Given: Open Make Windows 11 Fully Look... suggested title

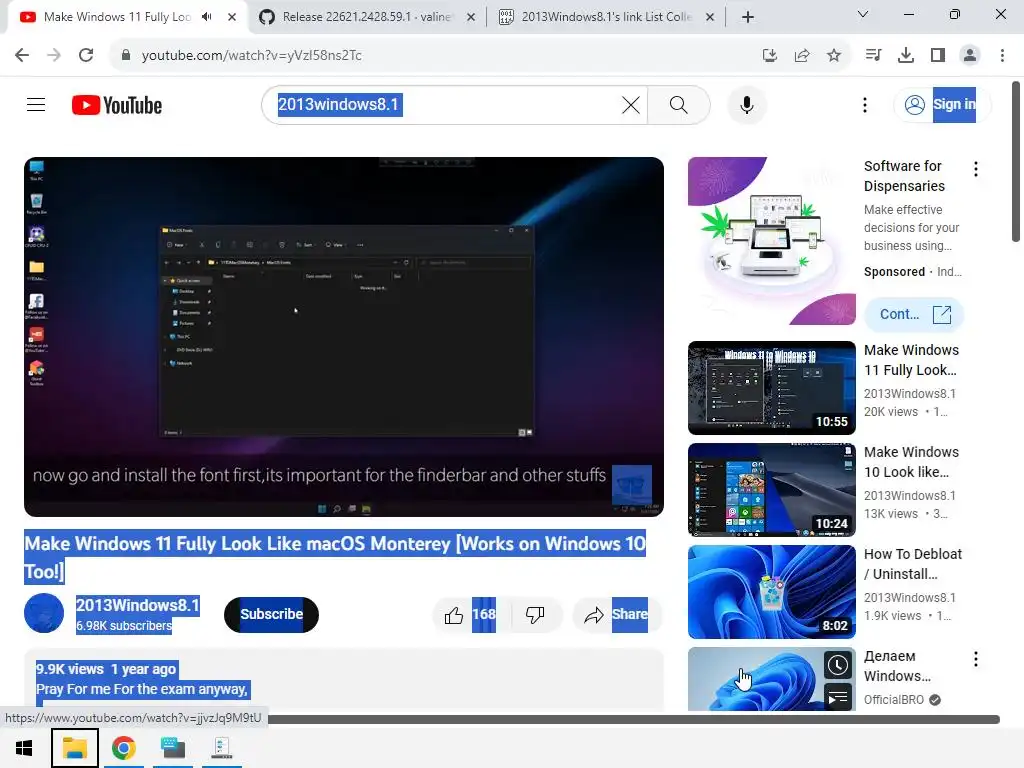Looking at the screenshot, I should [x=911, y=360].
